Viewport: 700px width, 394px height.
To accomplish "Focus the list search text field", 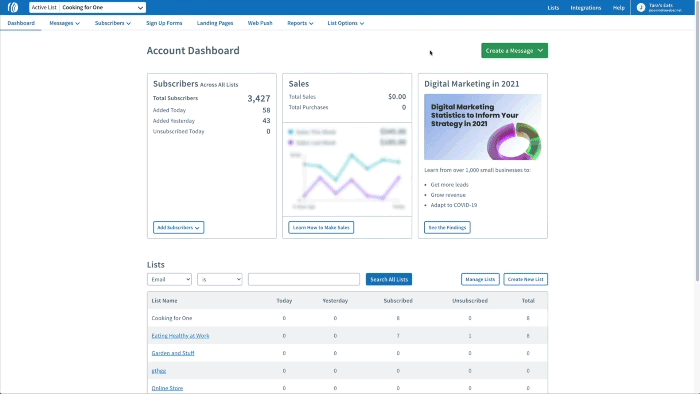I will [x=304, y=279].
